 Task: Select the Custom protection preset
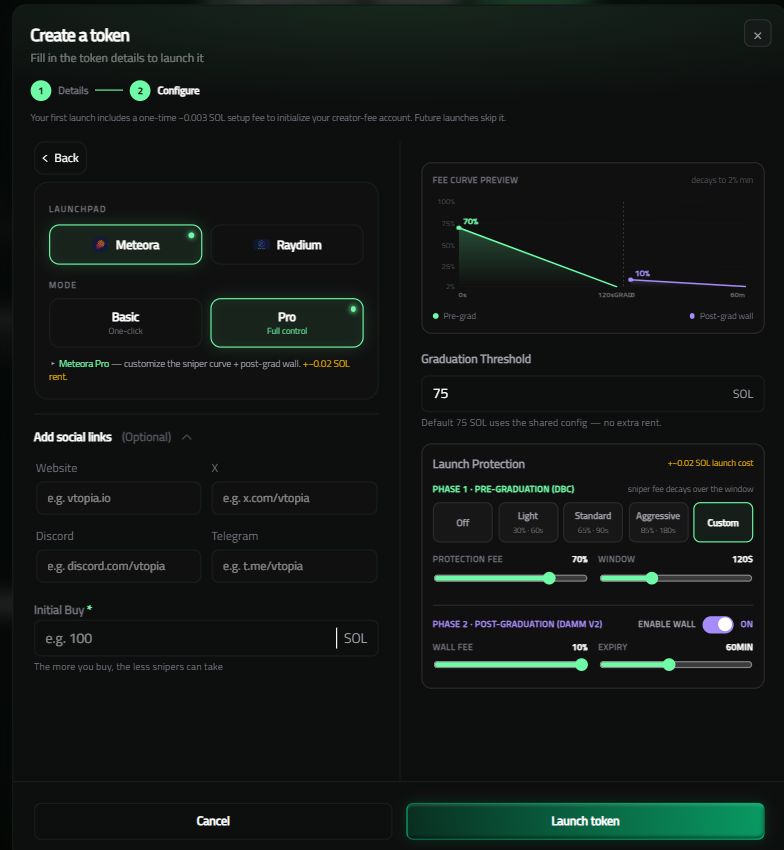coord(723,523)
